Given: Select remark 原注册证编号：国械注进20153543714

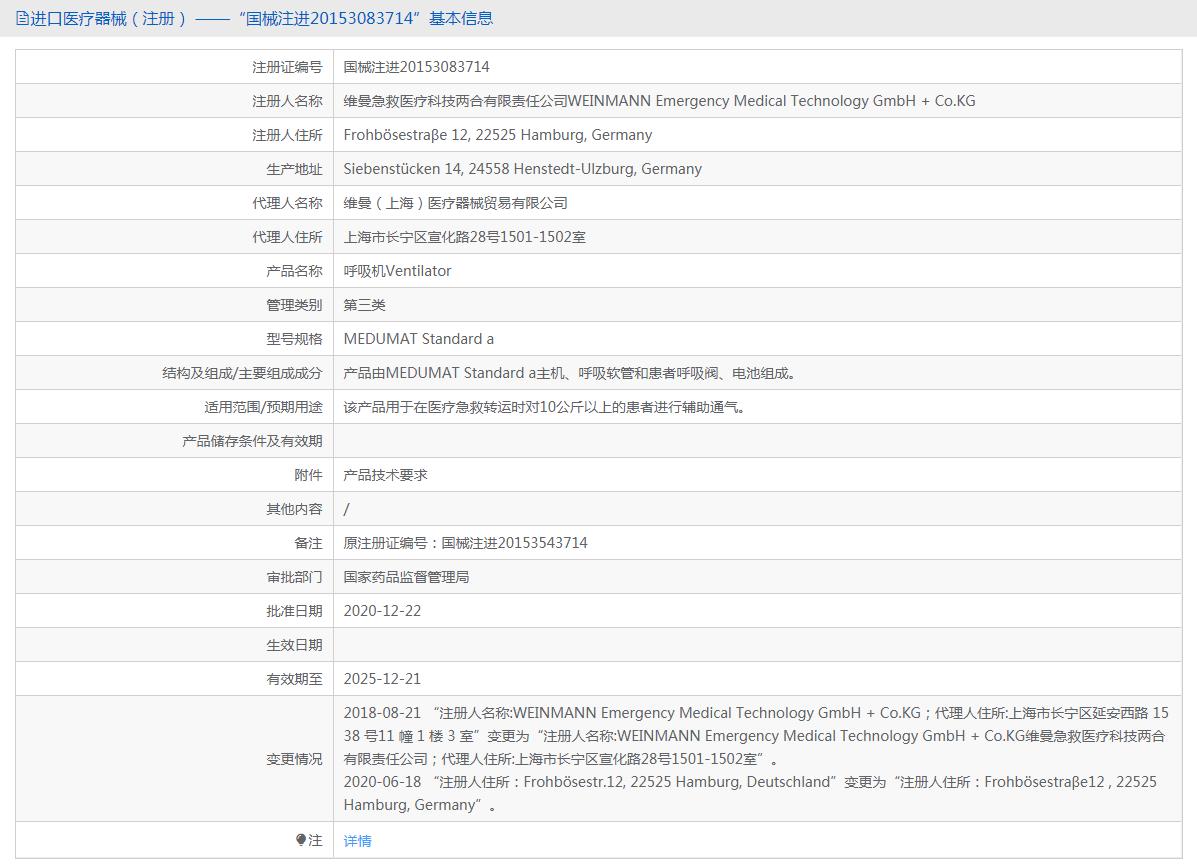Looking at the screenshot, I should tap(466, 543).
